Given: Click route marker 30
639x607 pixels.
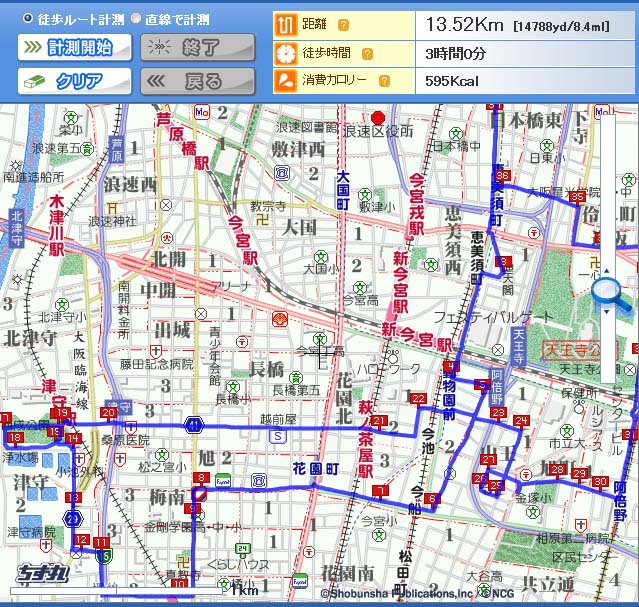Looking at the screenshot, I should pyautogui.click(x=600, y=482).
